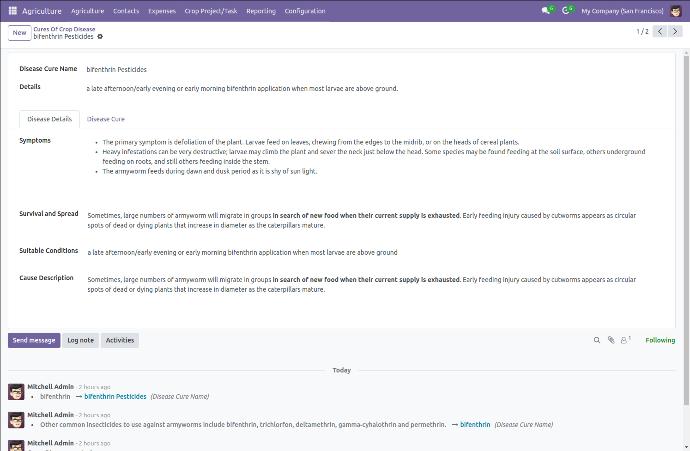Open Mitchell Admin user avatar menu

tap(677, 11)
